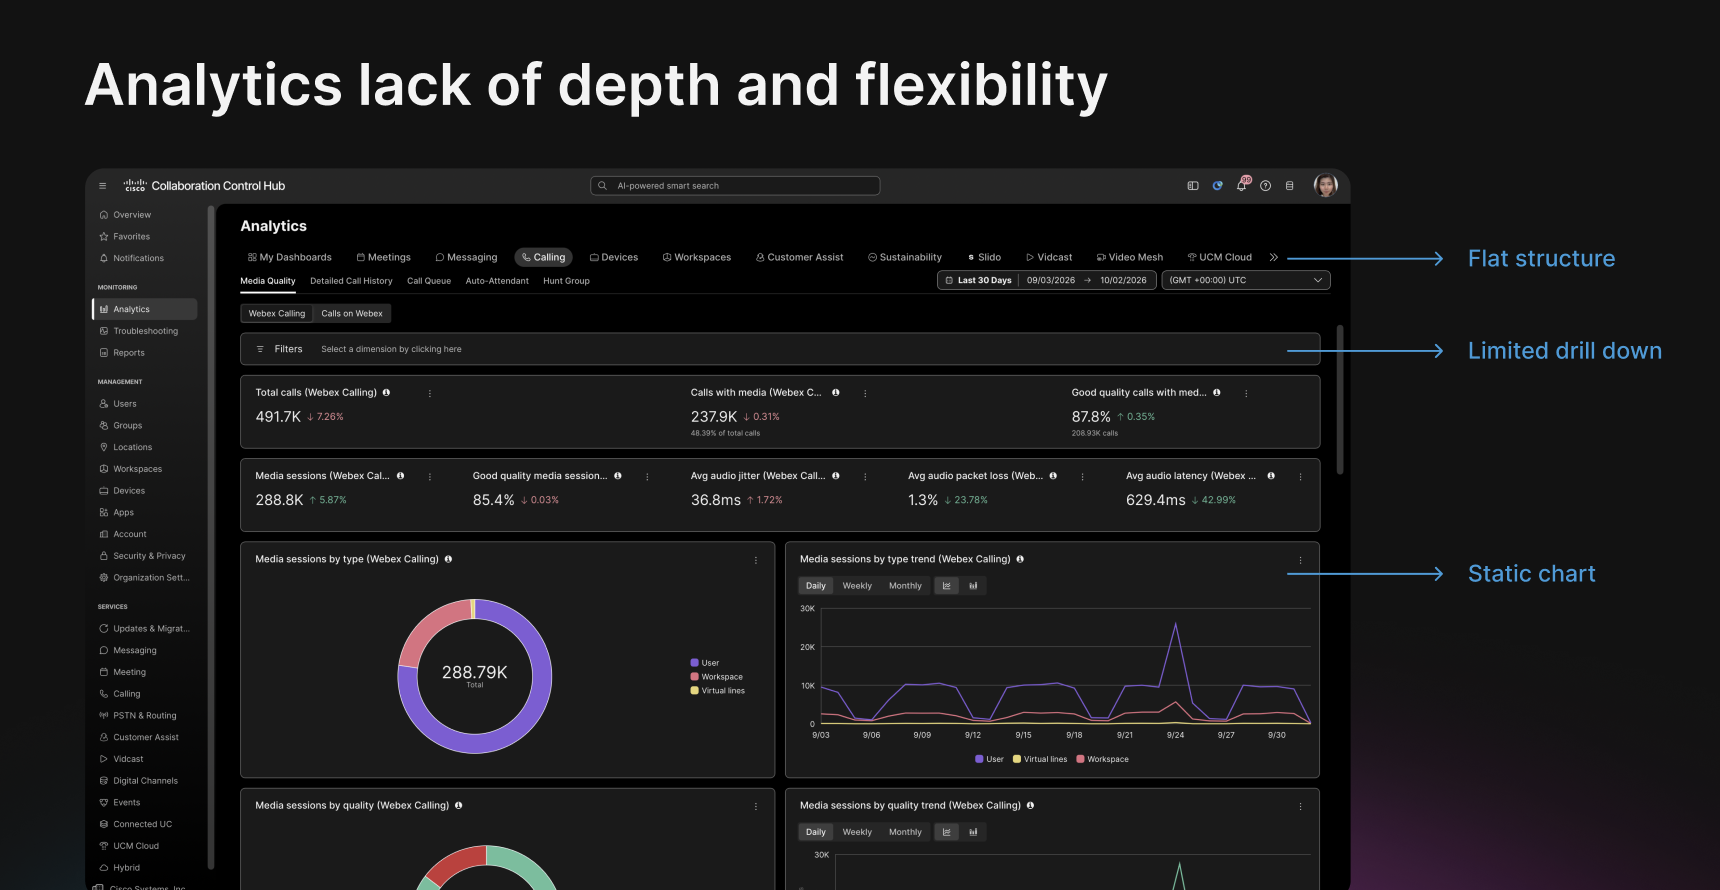Open the user profile avatar
1720x890 pixels.
[x=1326, y=185]
